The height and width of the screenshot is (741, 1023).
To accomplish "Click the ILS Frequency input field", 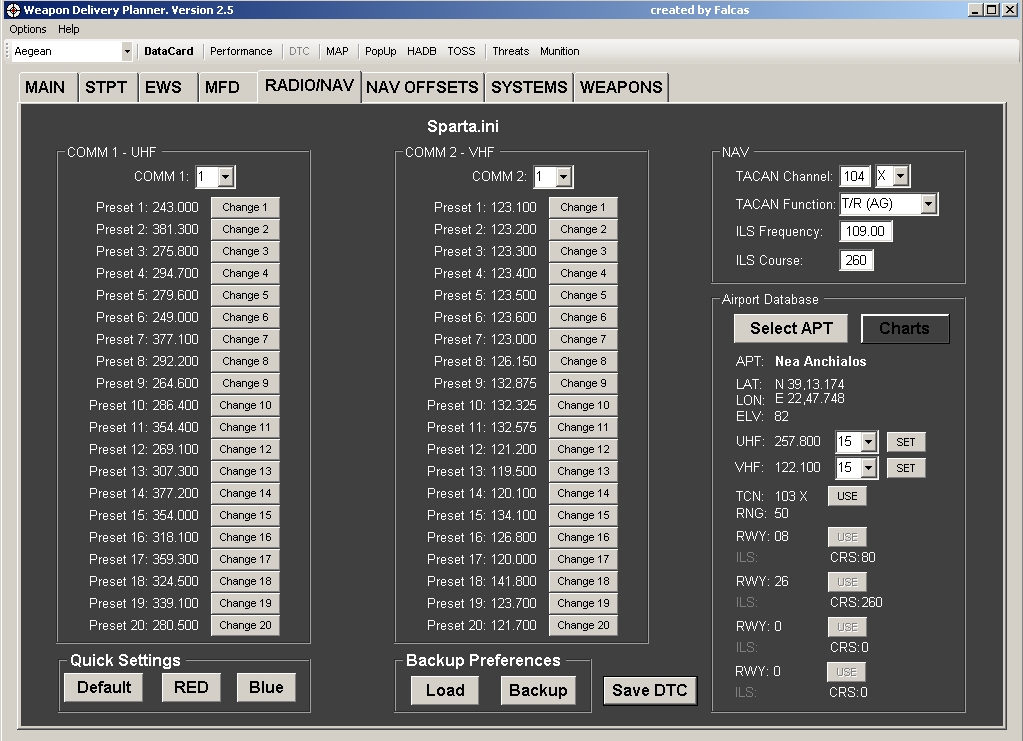I will (865, 232).
